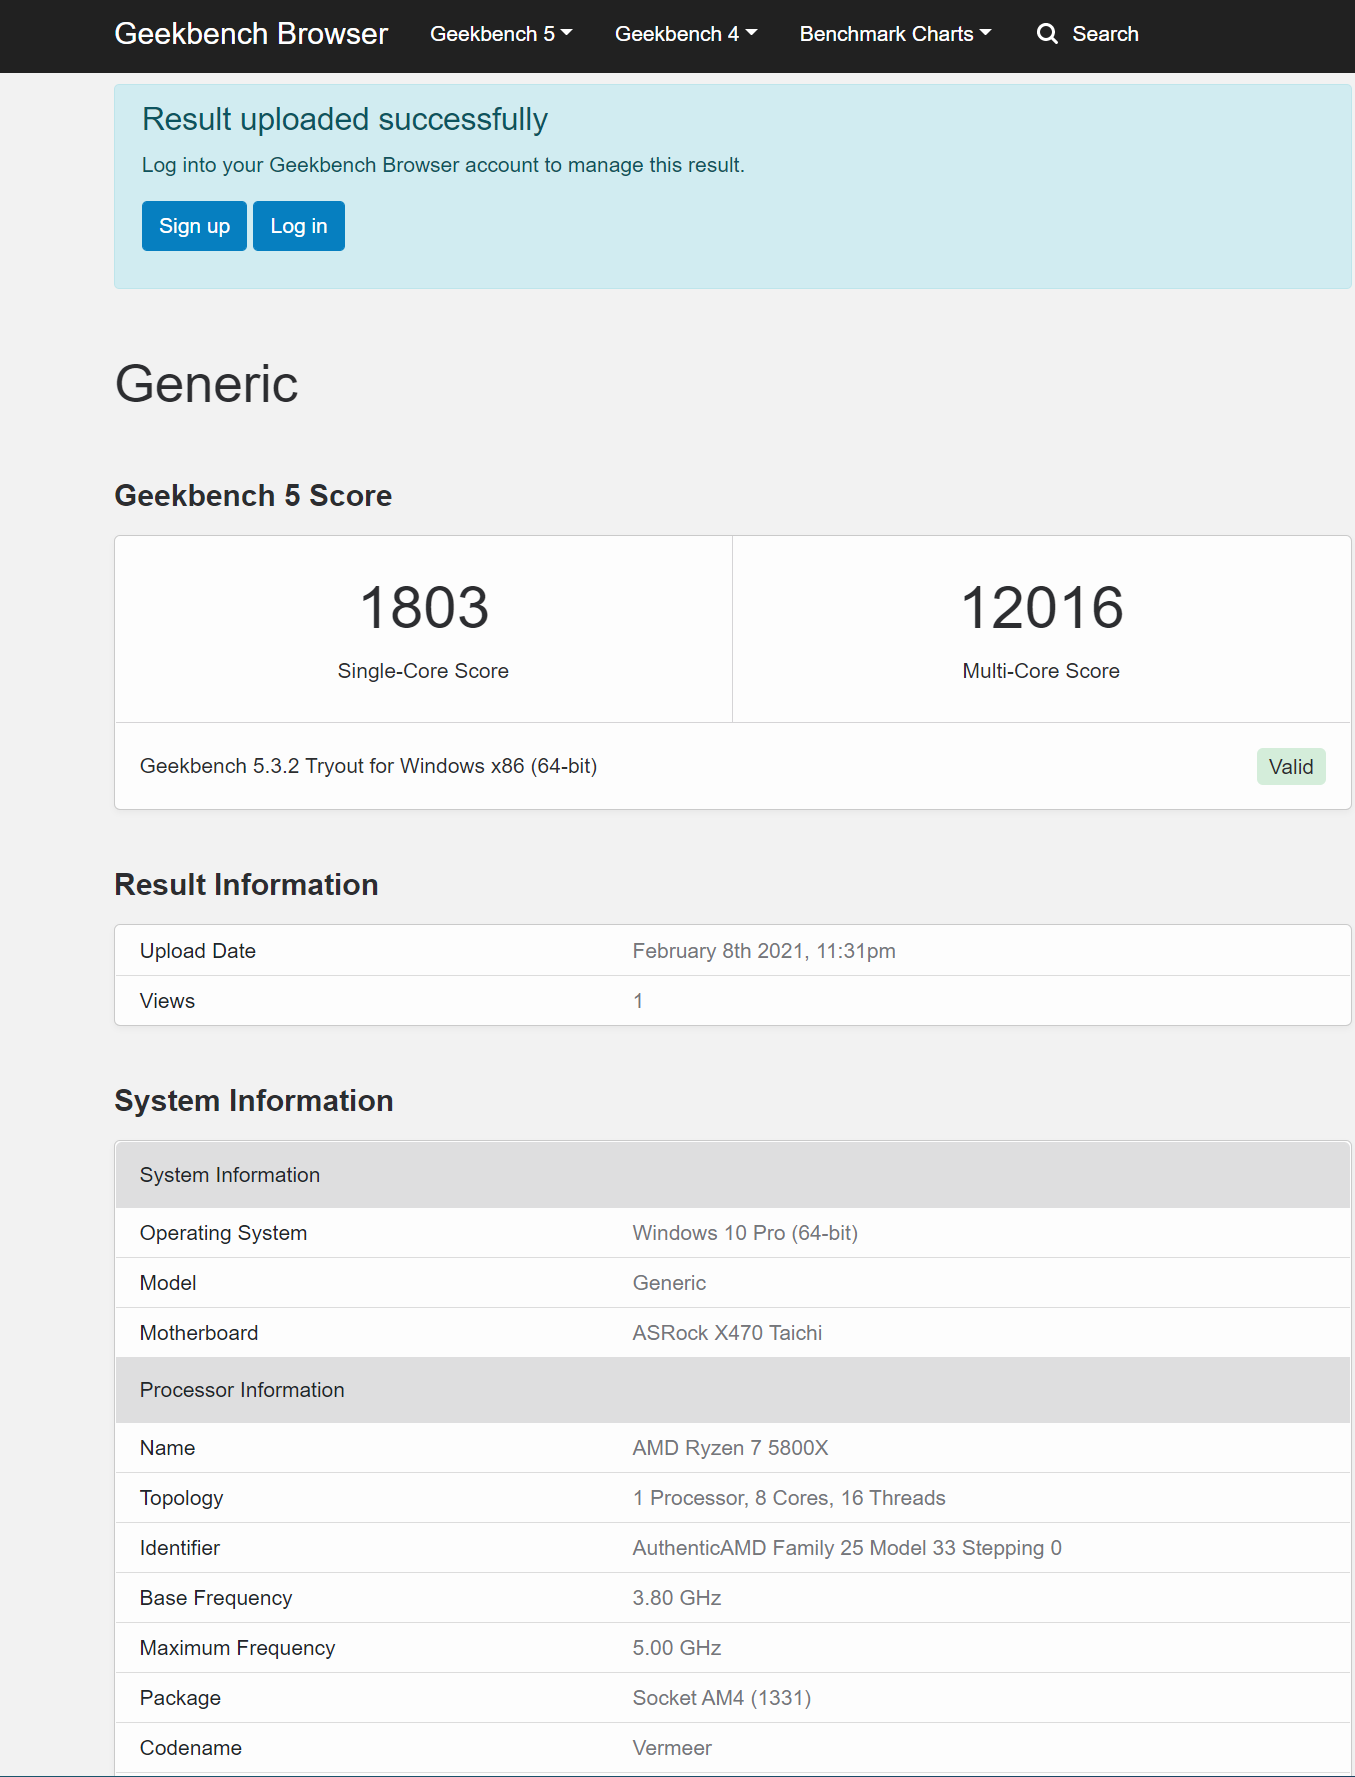This screenshot has height=1777, width=1355.
Task: Open the Geekbench 5 dropdown menu
Action: 501,34
